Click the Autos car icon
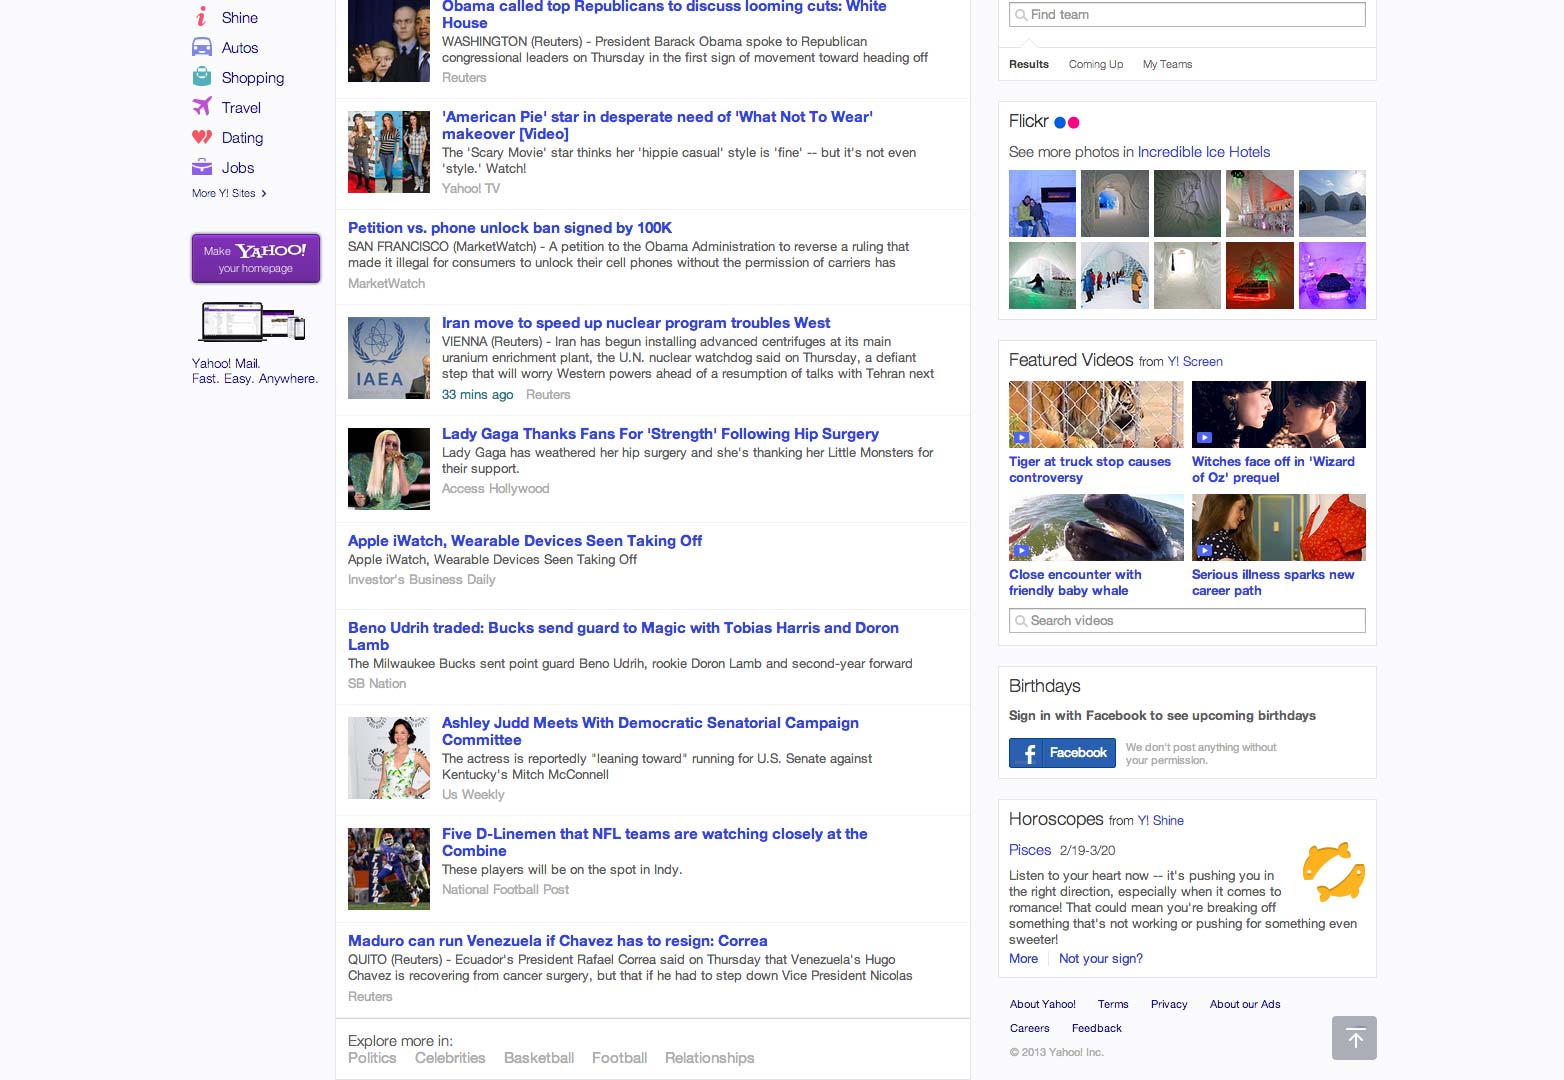Screen dimensions: 1564x1080 [201, 47]
